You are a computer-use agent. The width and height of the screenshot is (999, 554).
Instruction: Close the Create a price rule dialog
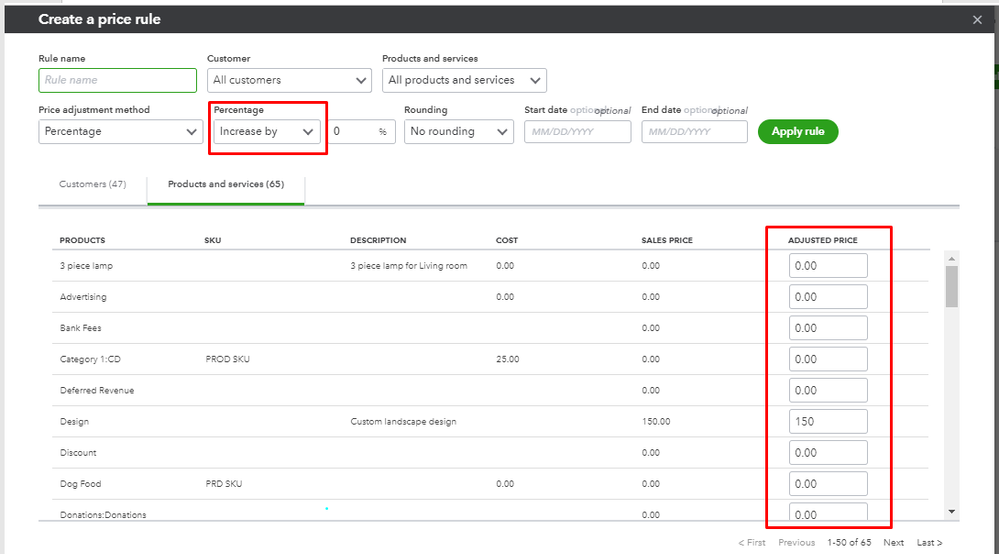click(x=977, y=20)
